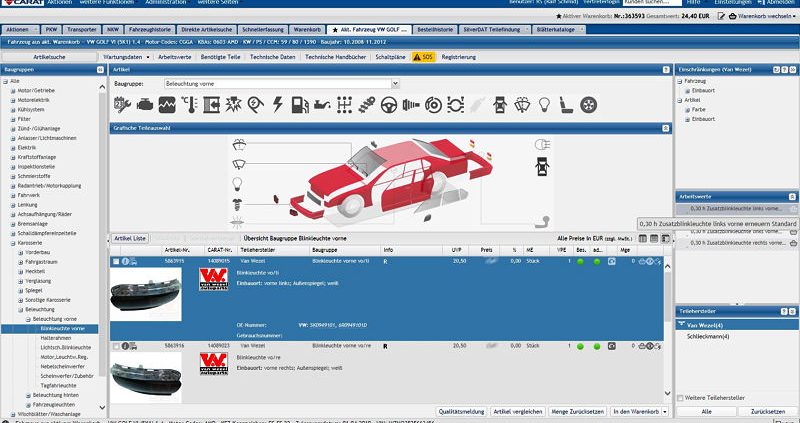Open the Baugruppe dropdown
The image size is (800, 423).
pyautogui.click(x=395, y=84)
